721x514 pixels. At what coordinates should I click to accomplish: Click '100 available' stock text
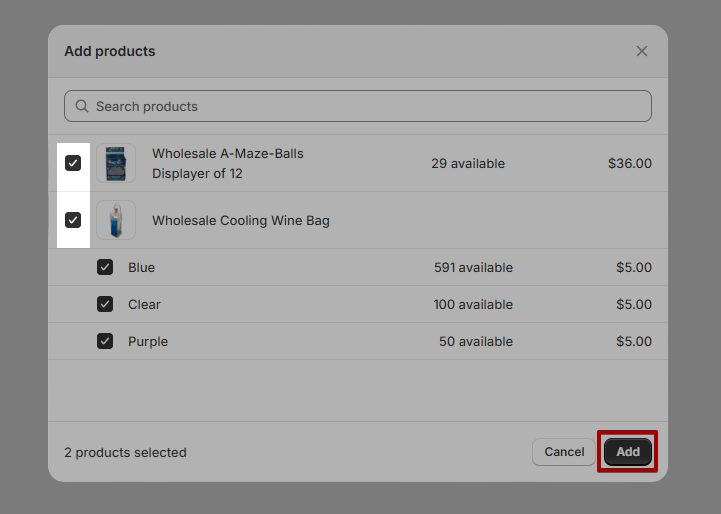(473, 304)
